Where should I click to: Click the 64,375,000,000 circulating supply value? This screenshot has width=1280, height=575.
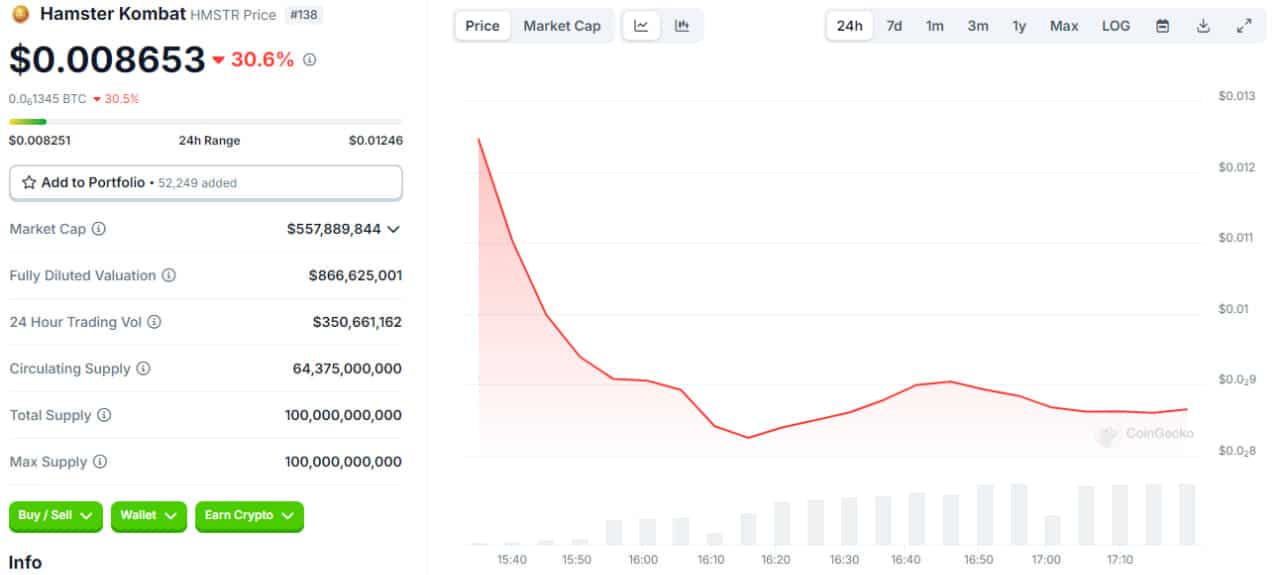coord(347,369)
